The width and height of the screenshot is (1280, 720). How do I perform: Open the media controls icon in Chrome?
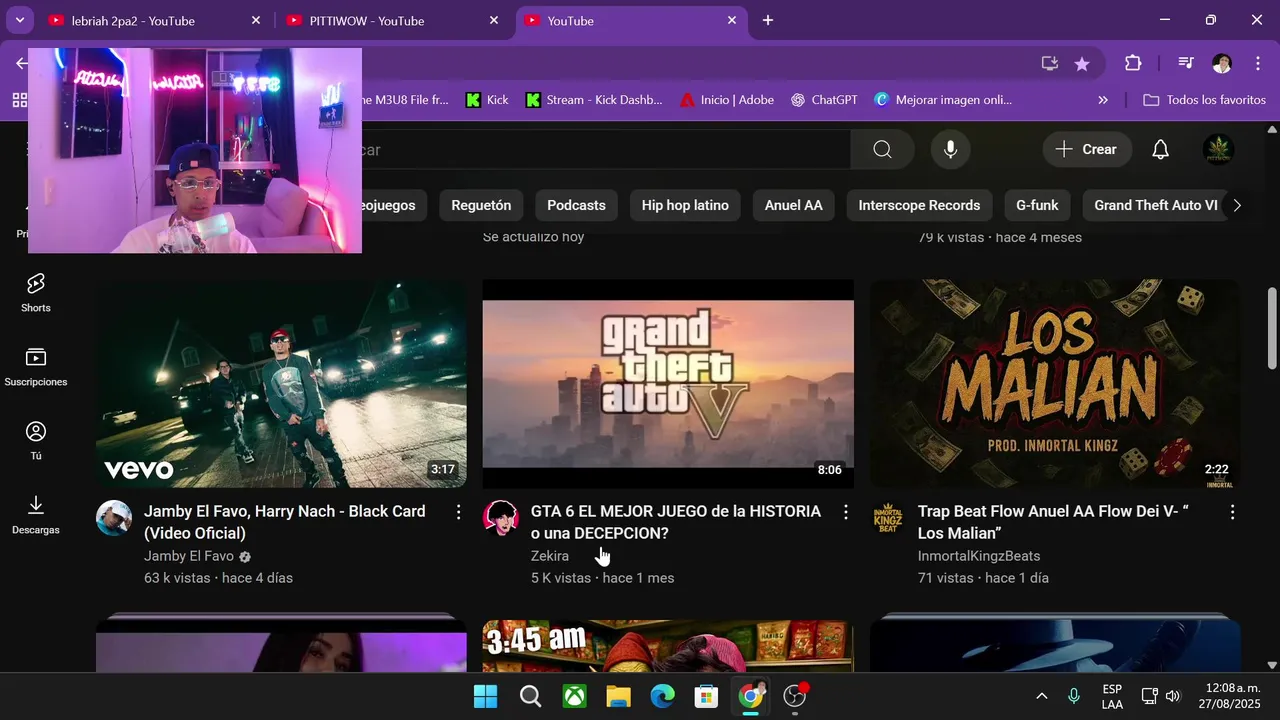tap(1186, 64)
